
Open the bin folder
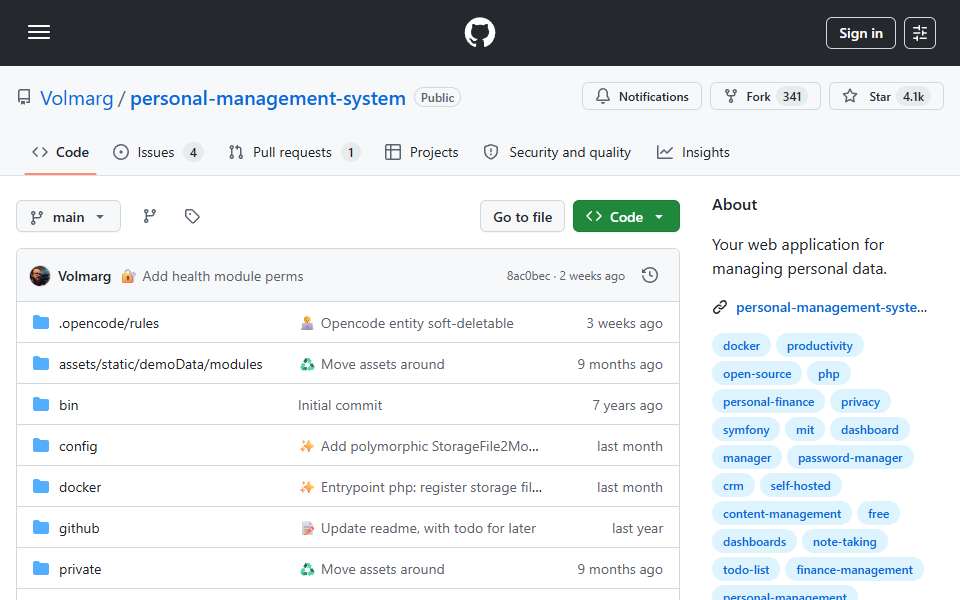69,405
